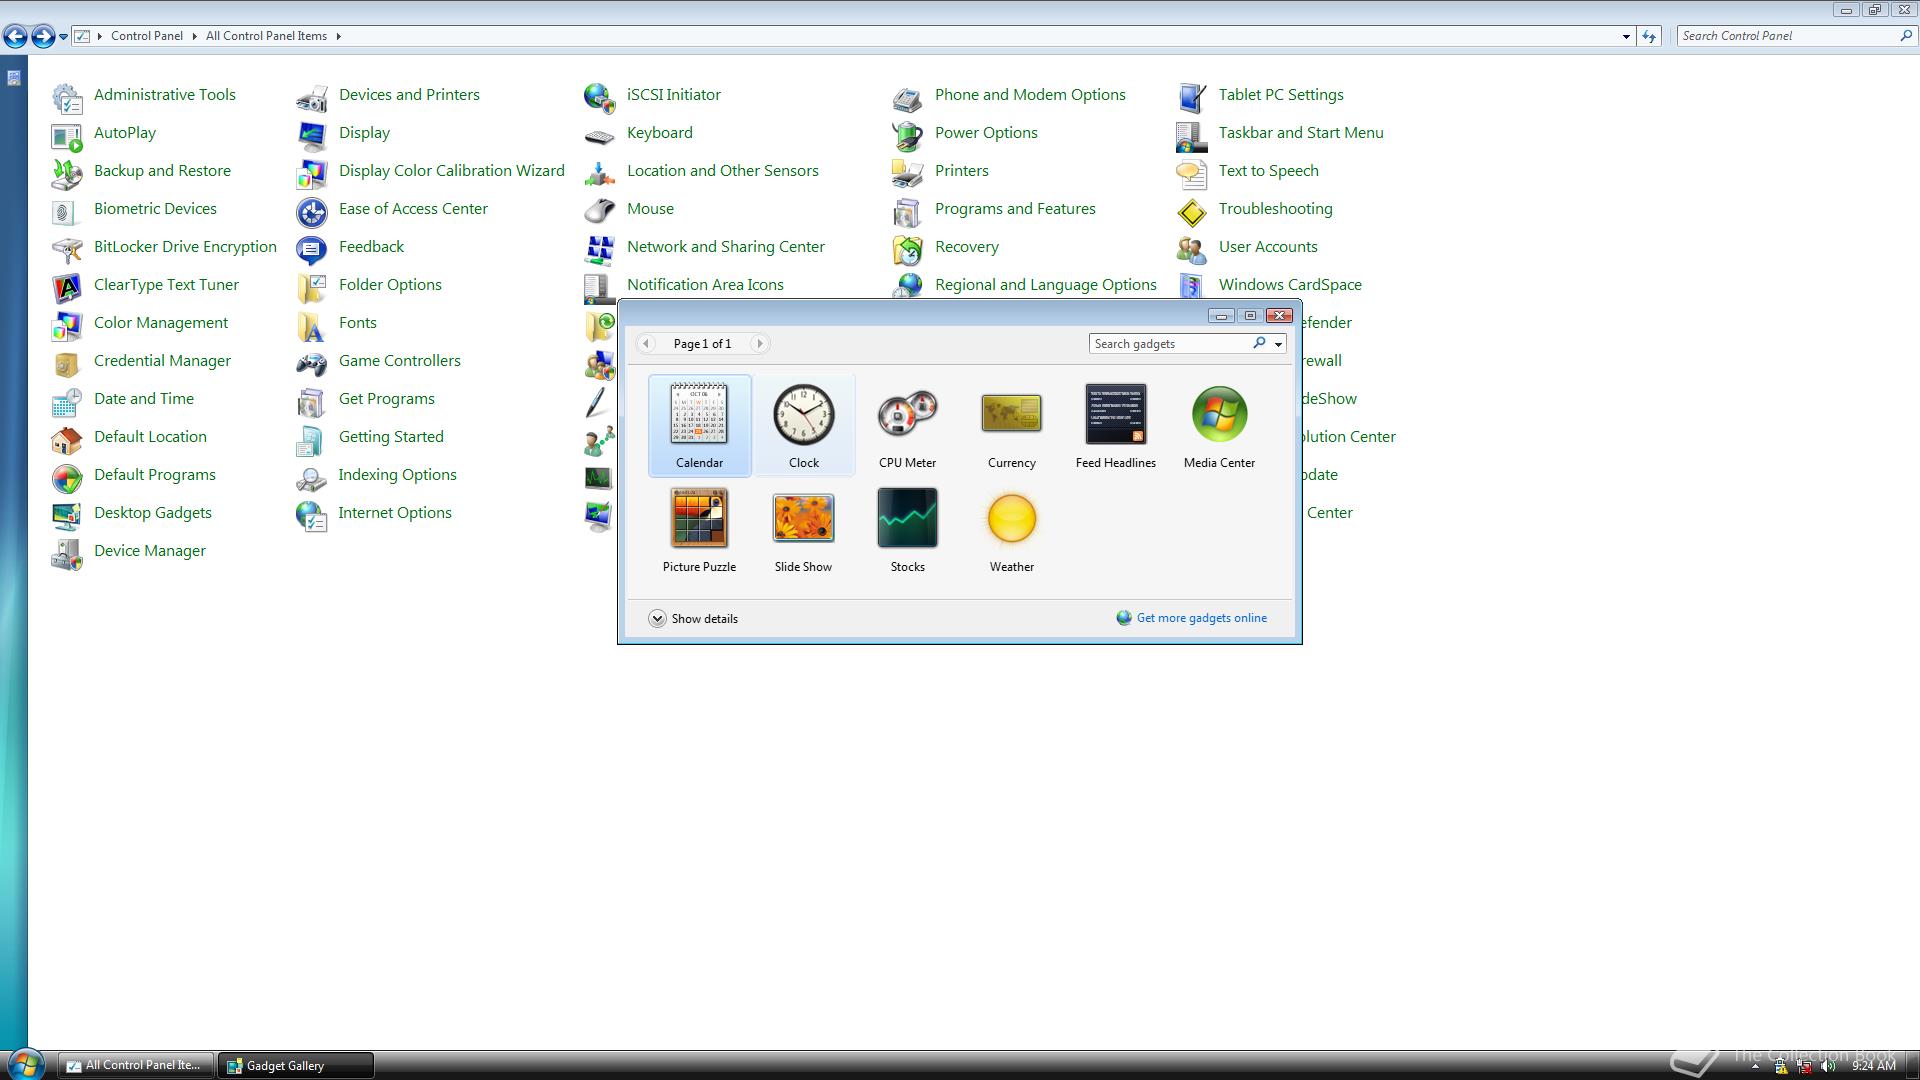1920x1080 pixels.
Task: Open Date and Time settings
Action: (x=144, y=398)
